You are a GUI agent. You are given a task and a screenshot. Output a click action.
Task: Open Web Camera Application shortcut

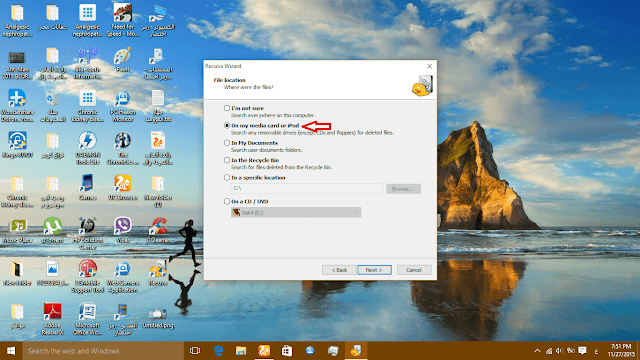point(122,277)
